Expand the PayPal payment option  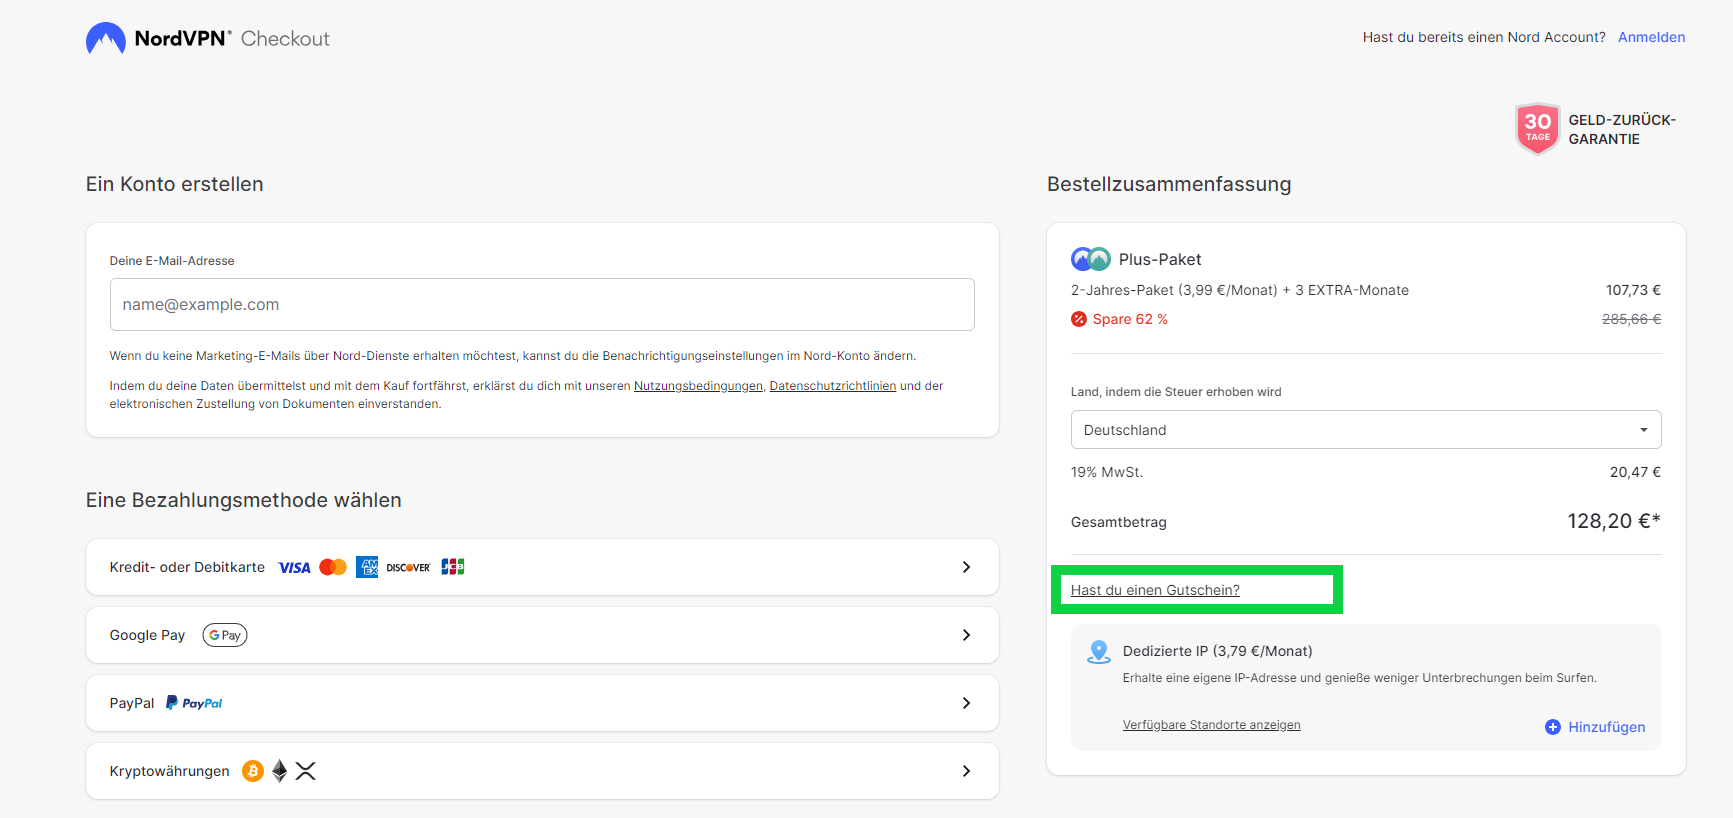click(542, 703)
